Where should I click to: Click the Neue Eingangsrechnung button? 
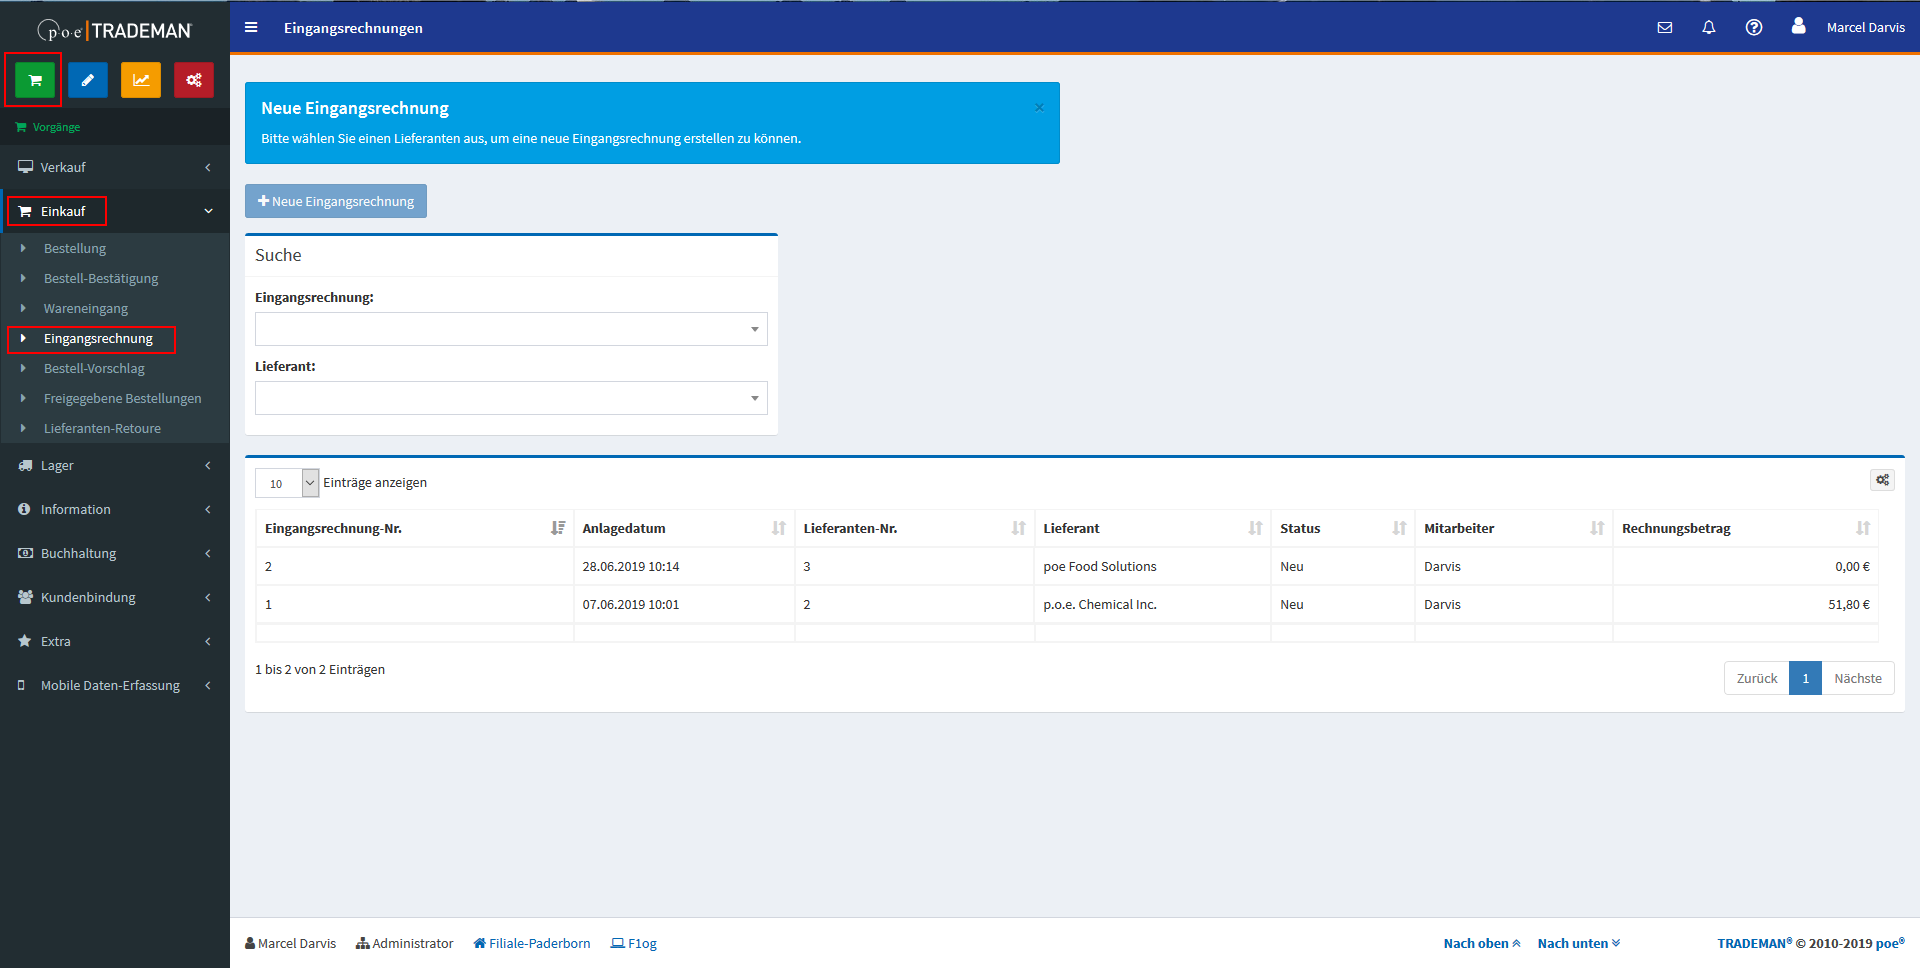(x=336, y=201)
